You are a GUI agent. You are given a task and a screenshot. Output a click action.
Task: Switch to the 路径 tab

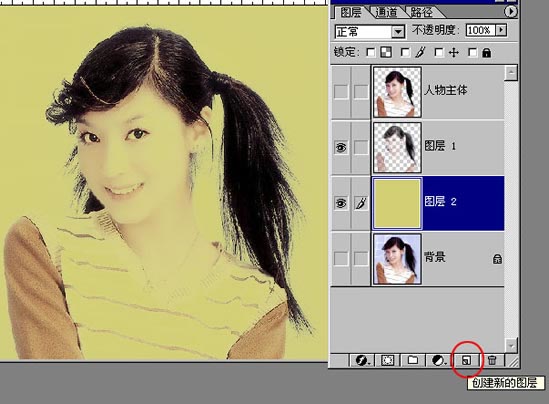pos(422,12)
